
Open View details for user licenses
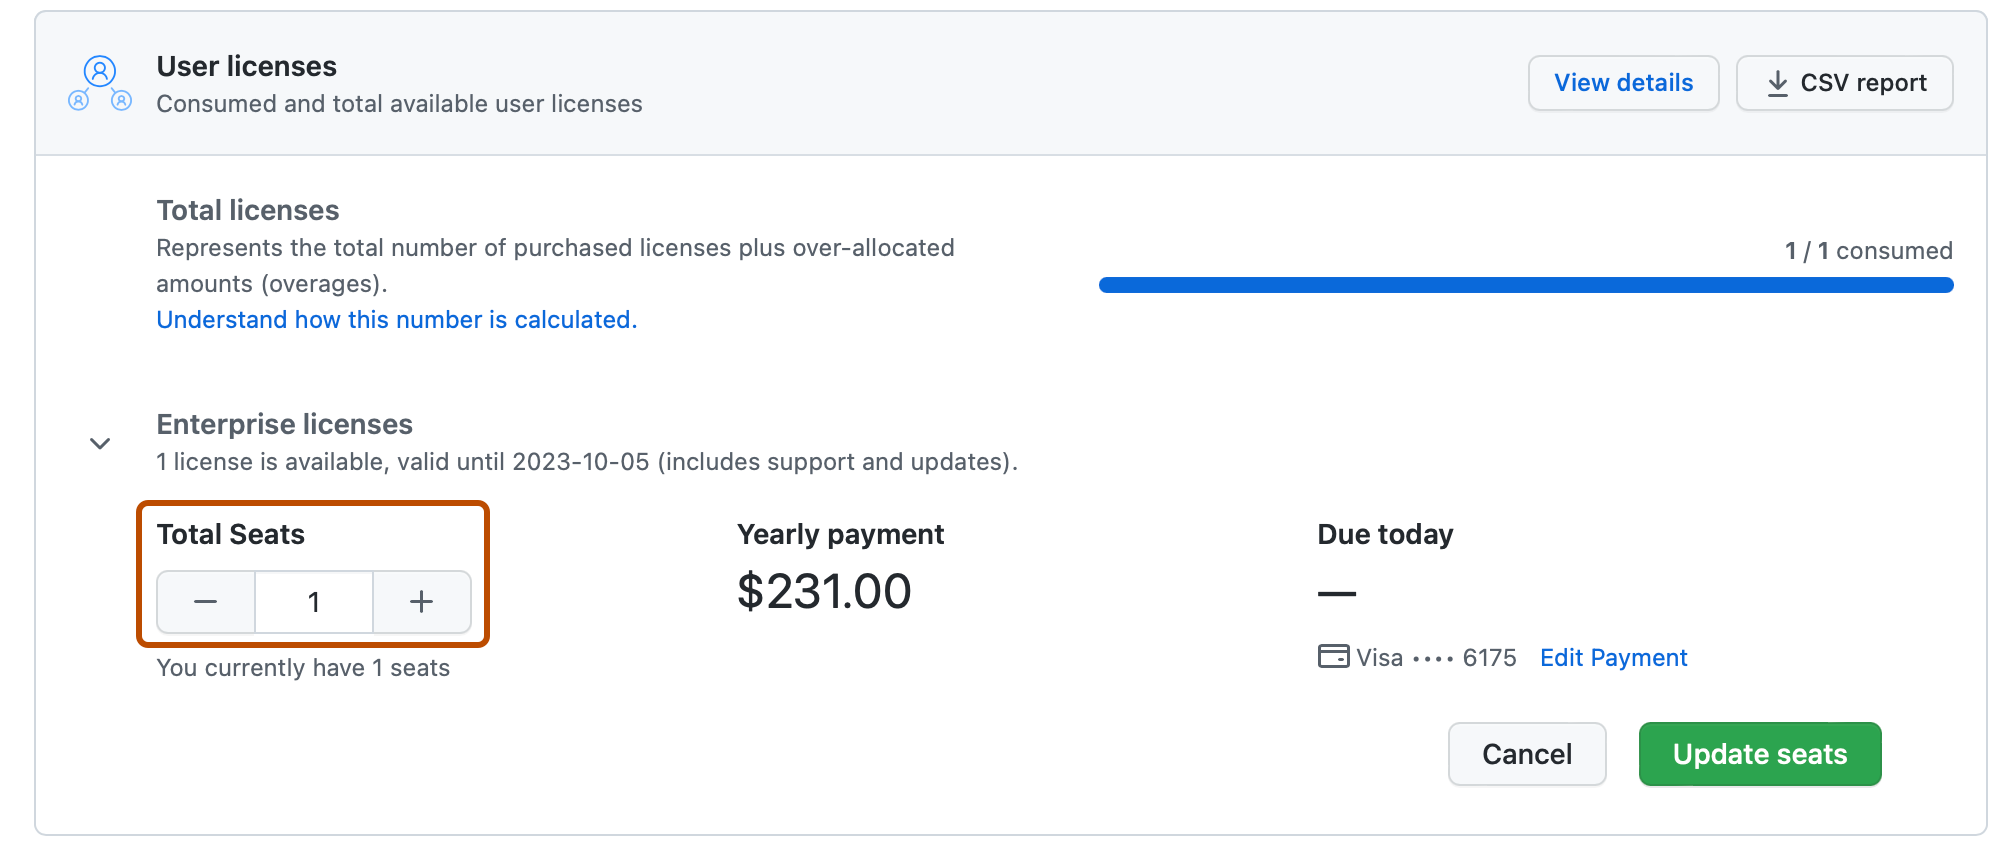tap(1623, 83)
